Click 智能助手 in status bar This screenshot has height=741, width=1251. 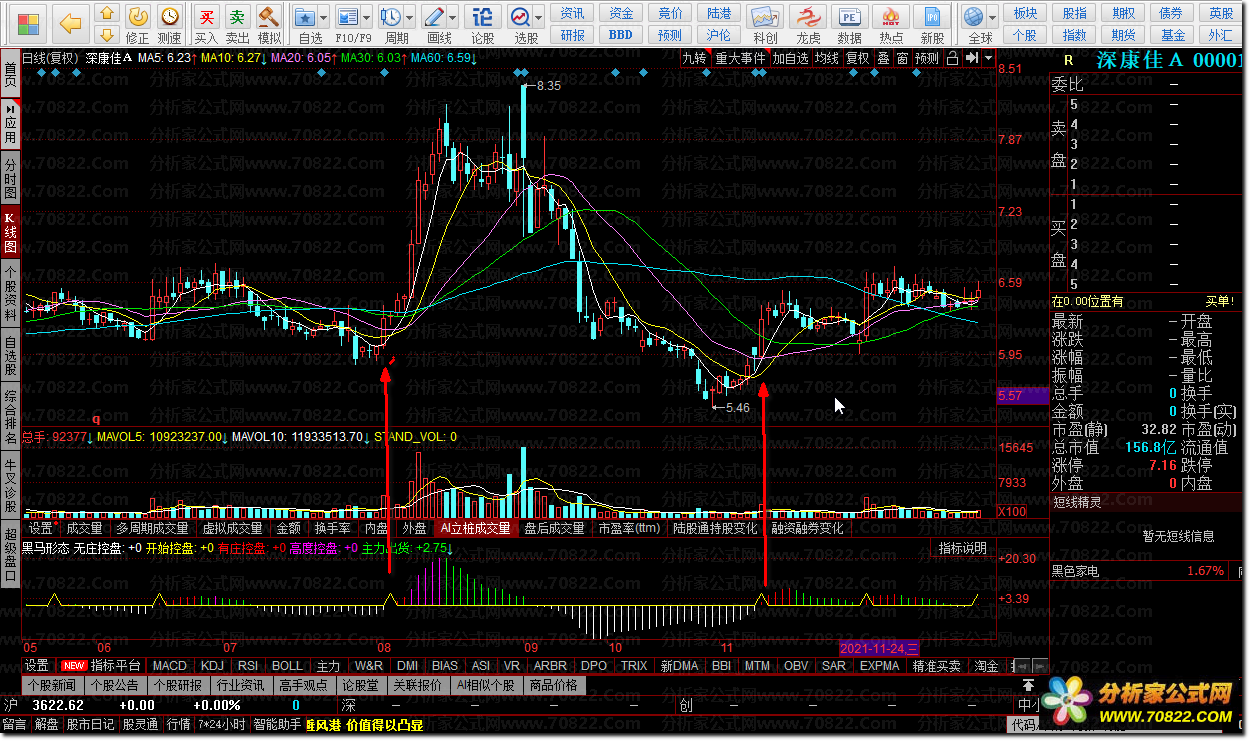pos(278,724)
